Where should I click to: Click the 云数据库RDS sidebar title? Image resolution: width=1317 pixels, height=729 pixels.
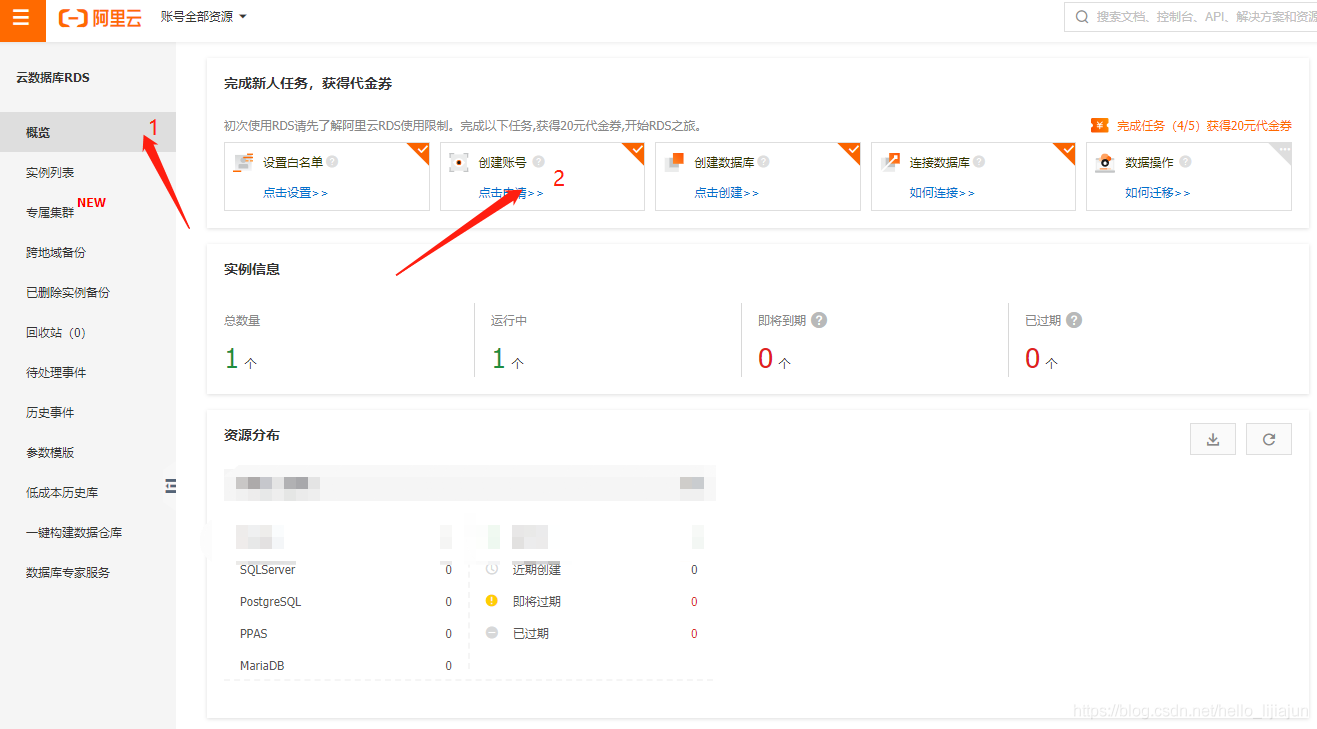click(x=53, y=78)
